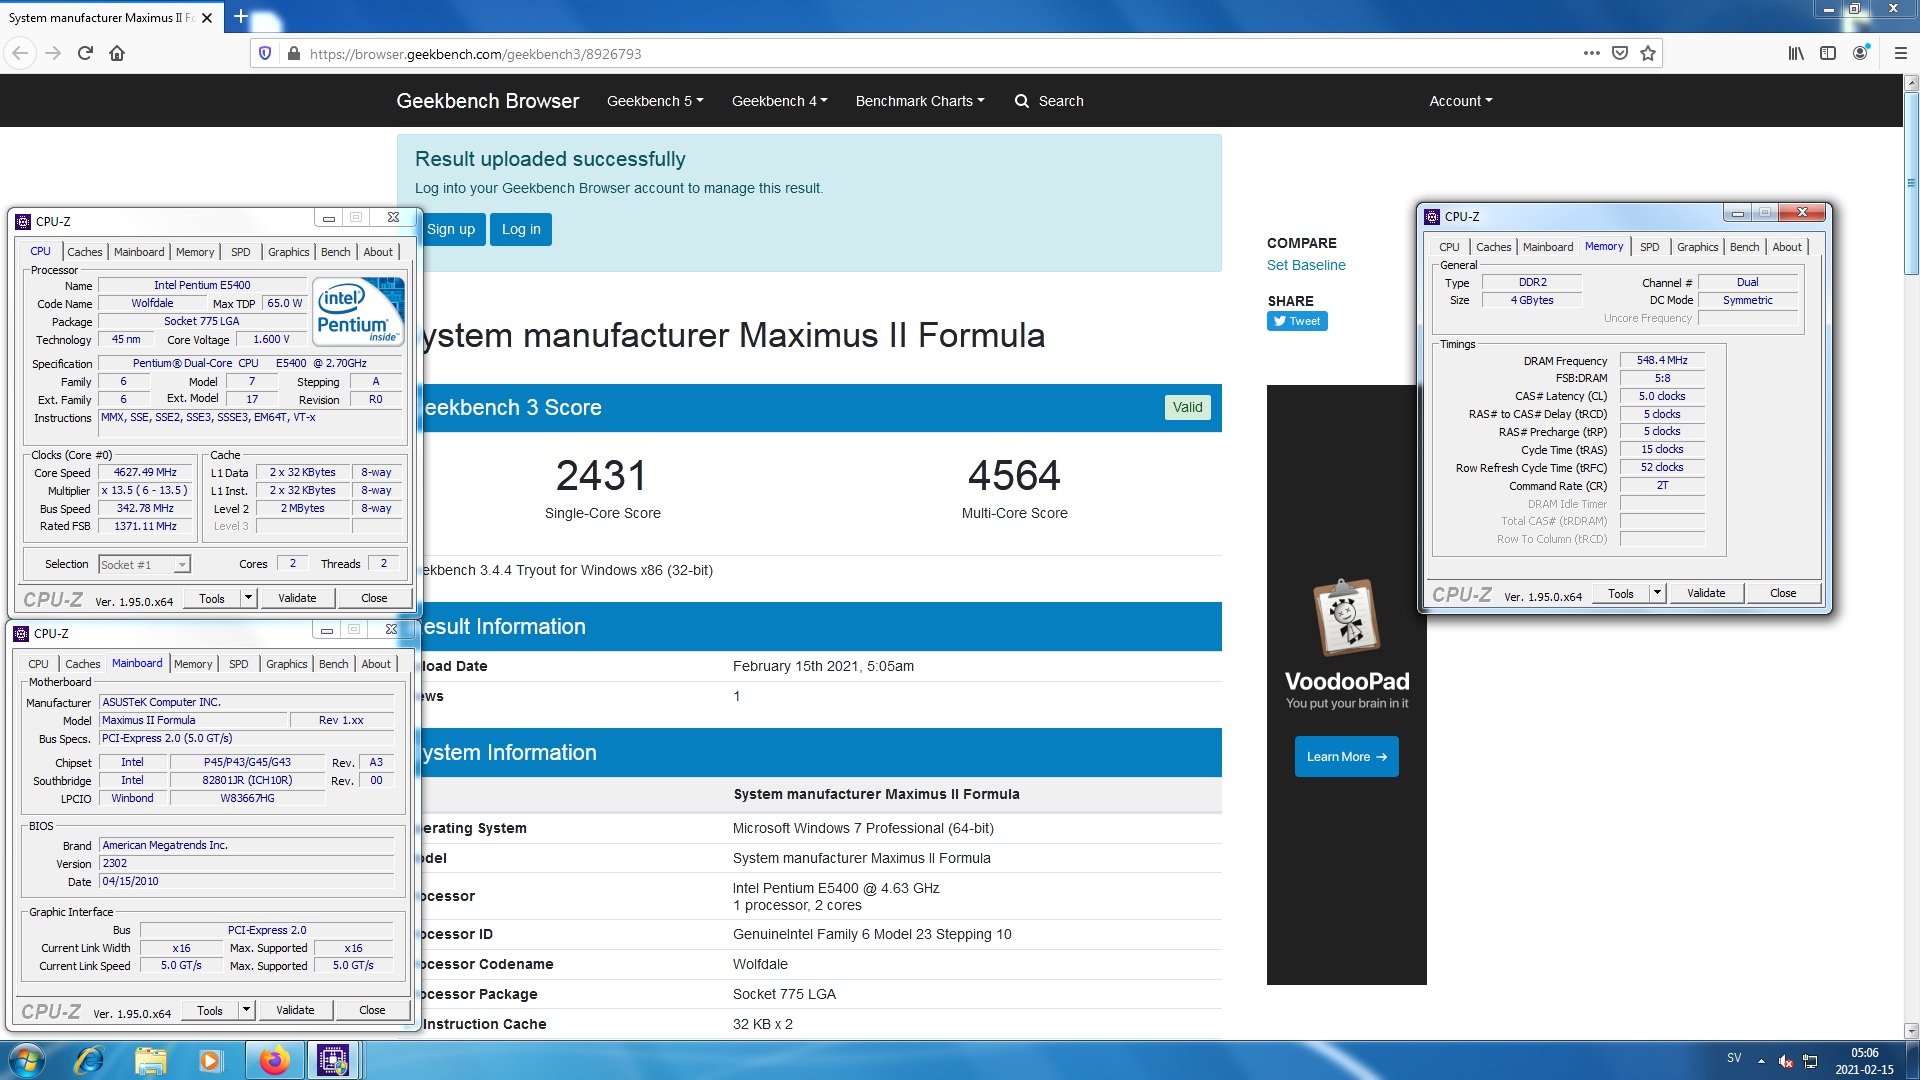The width and height of the screenshot is (1920, 1080).
Task: Click the site padlock security icon
Action: tap(293, 53)
